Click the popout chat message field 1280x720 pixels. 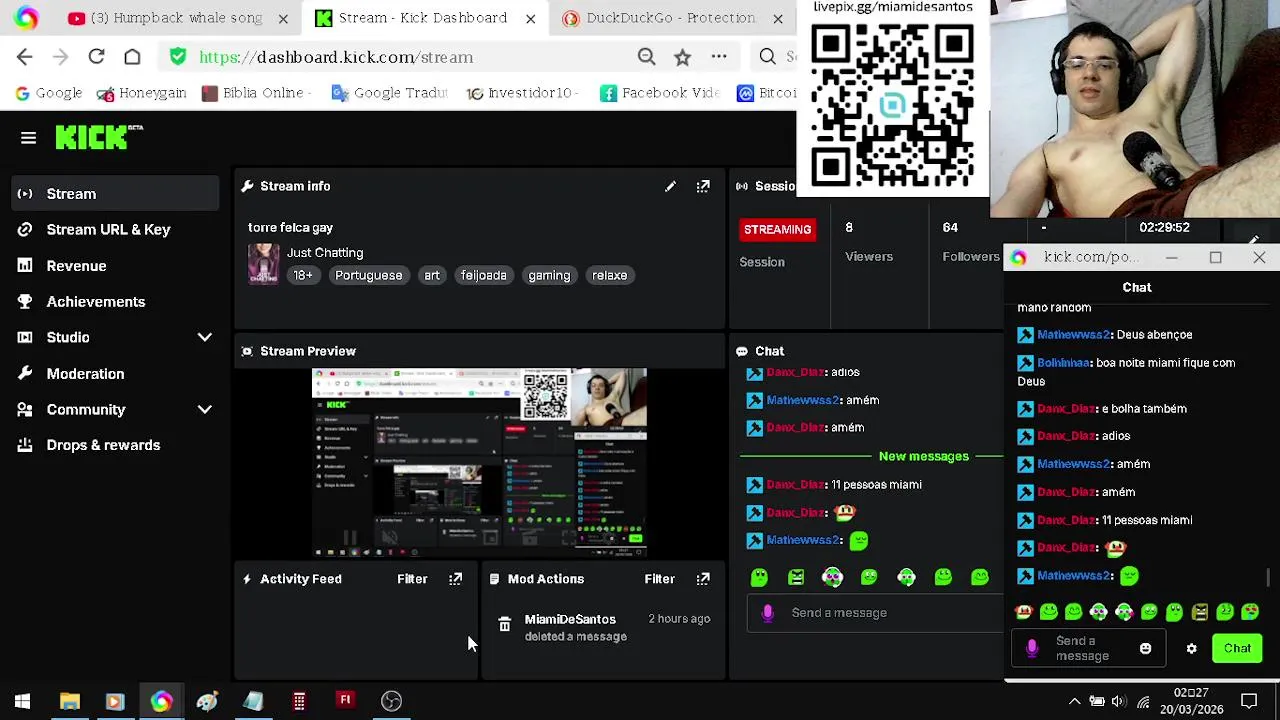point(1088,649)
